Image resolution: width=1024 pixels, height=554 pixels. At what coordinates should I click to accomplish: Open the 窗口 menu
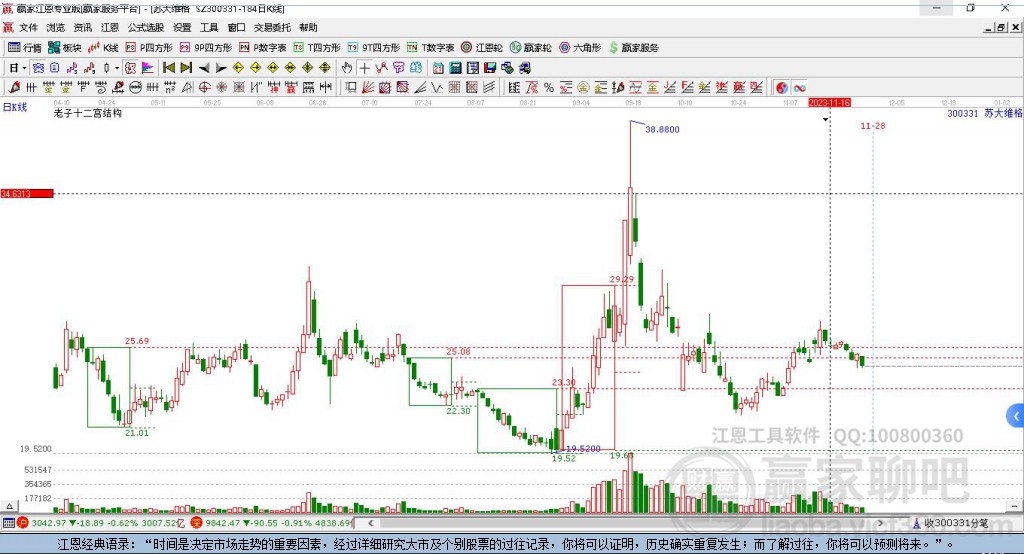pos(236,27)
